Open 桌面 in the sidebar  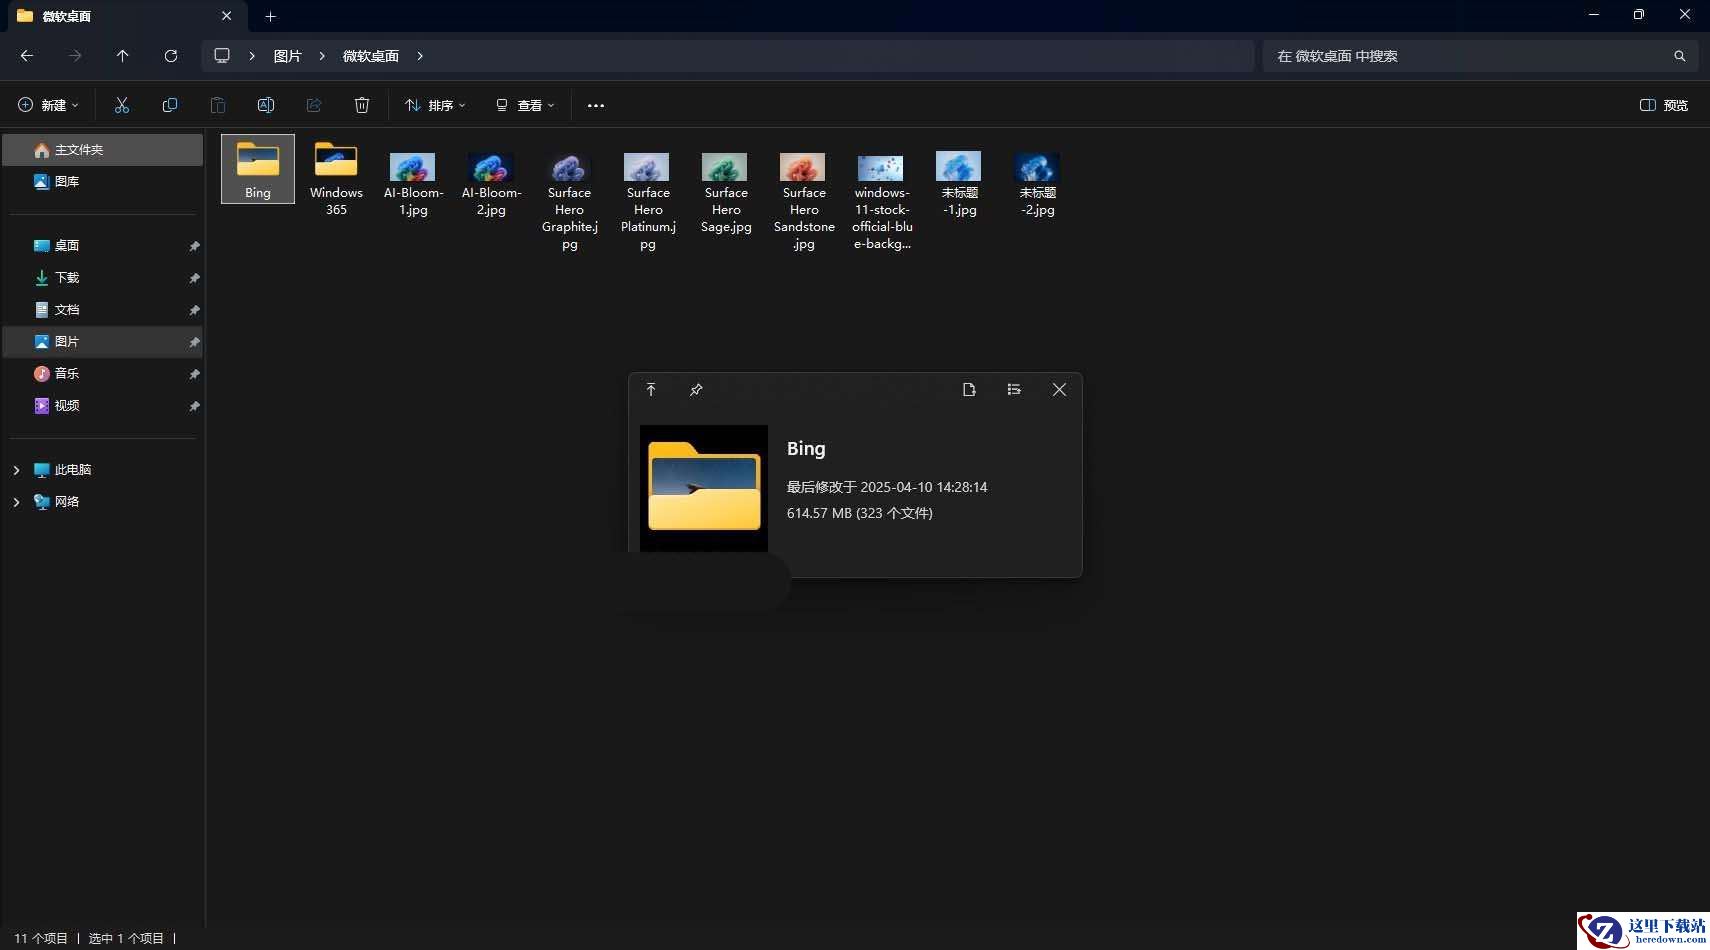click(x=103, y=246)
